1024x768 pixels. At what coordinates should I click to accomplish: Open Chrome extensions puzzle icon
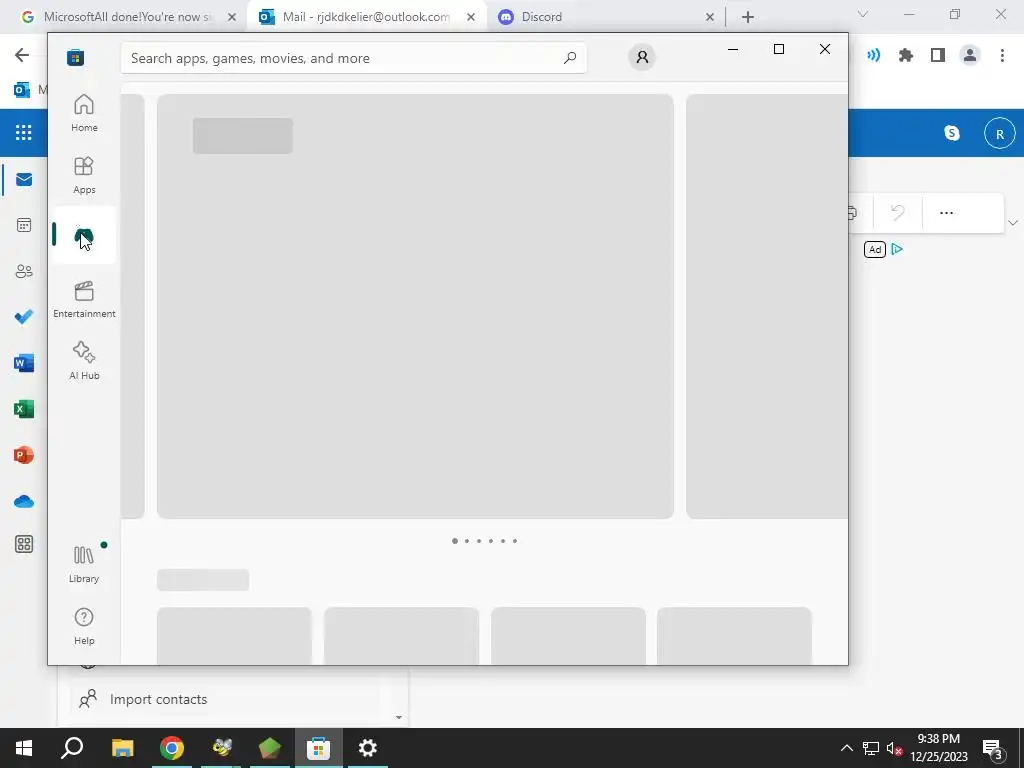906,56
